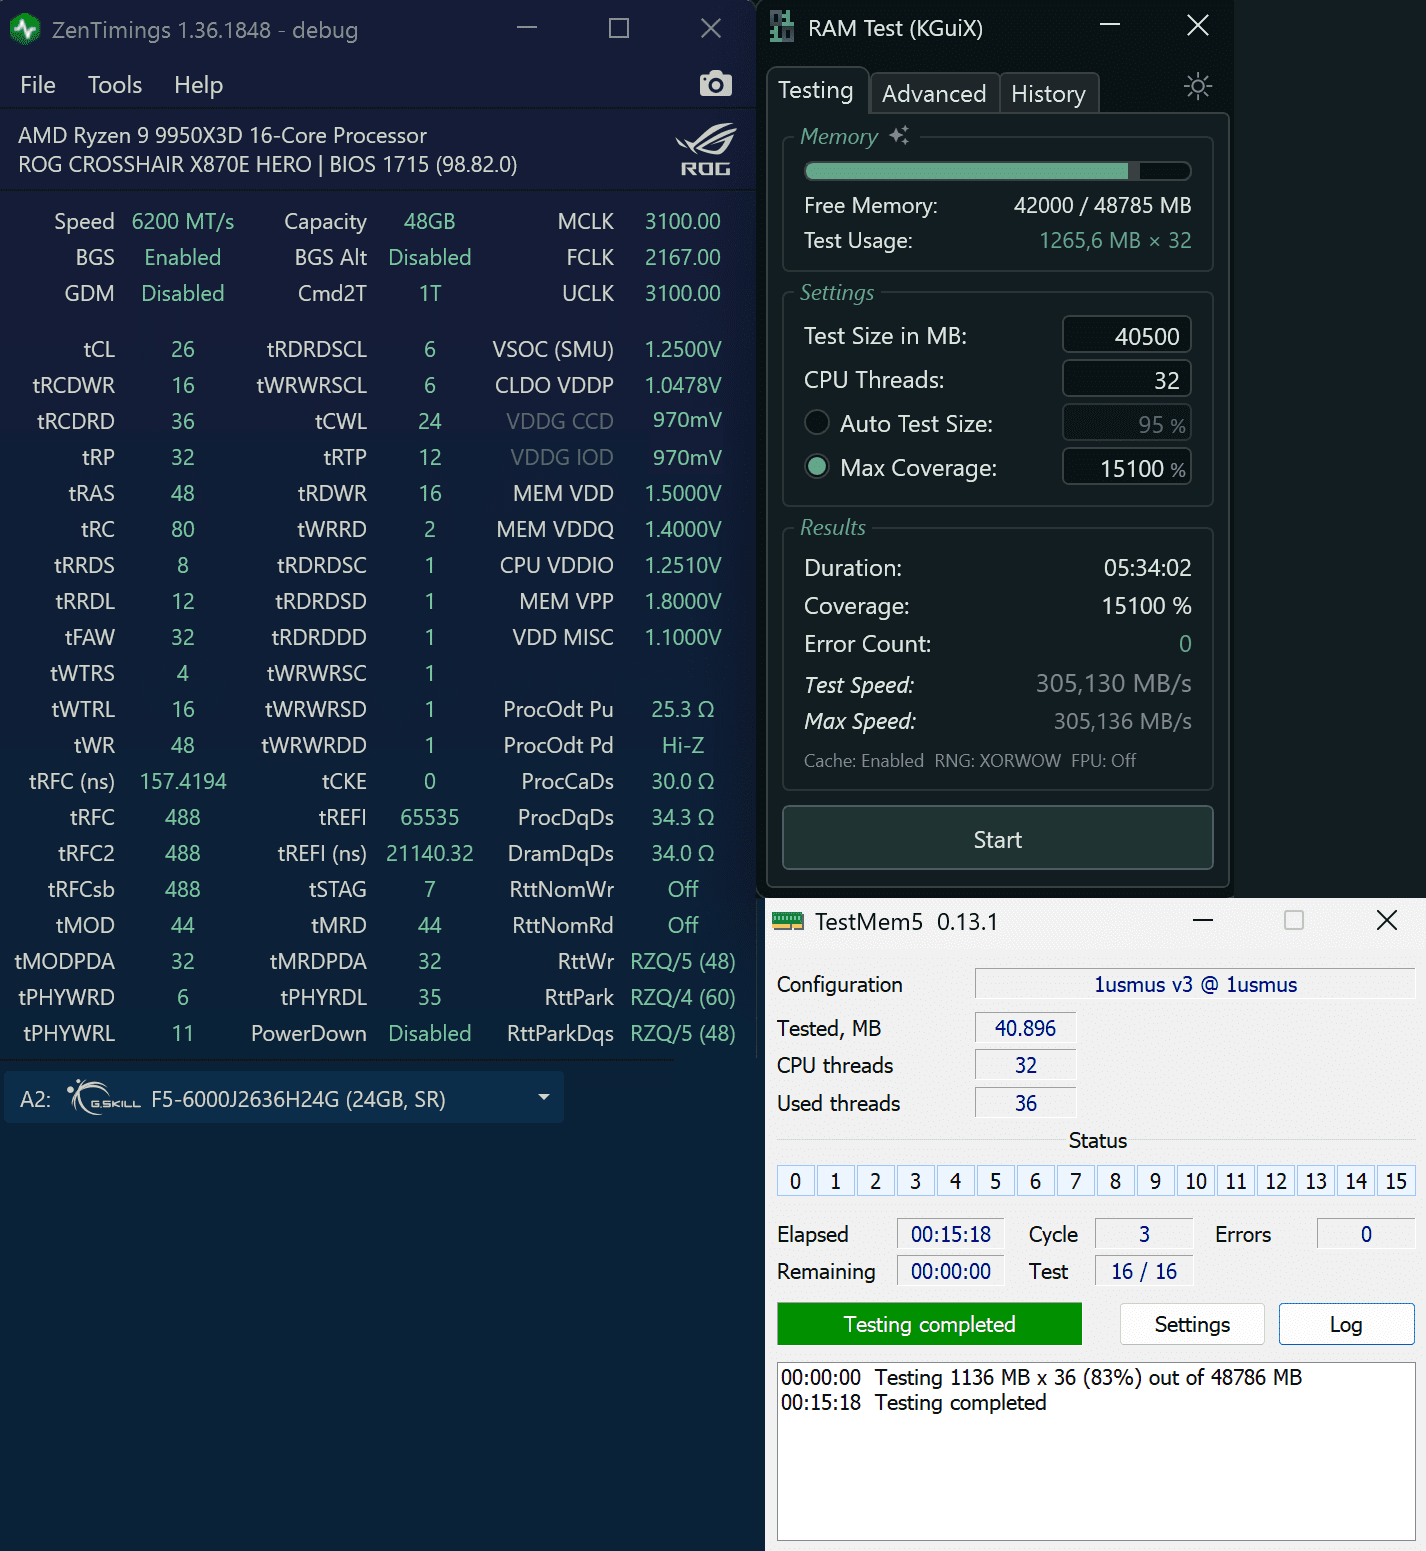Click TestMem5 status cell 7
1426x1551 pixels.
point(1075,1181)
